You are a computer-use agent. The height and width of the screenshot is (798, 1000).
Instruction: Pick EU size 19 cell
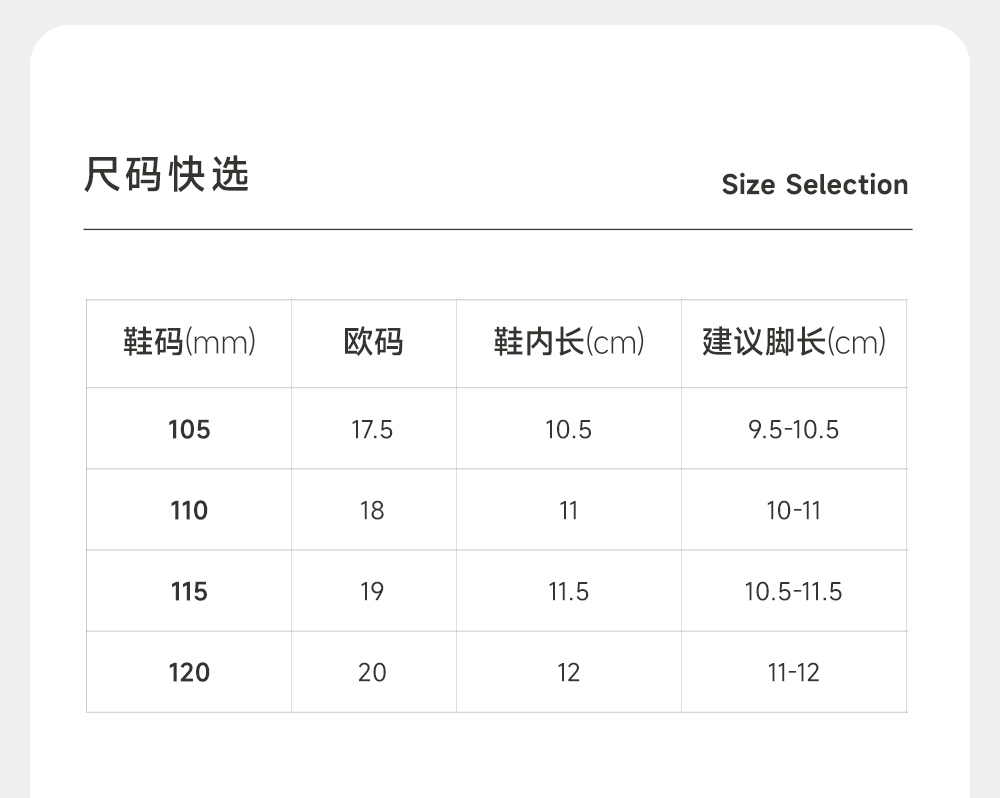coord(372,592)
